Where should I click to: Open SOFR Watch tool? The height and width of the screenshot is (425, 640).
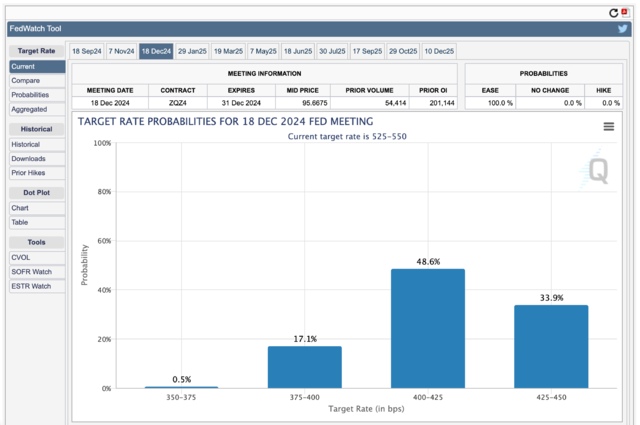click(30, 272)
